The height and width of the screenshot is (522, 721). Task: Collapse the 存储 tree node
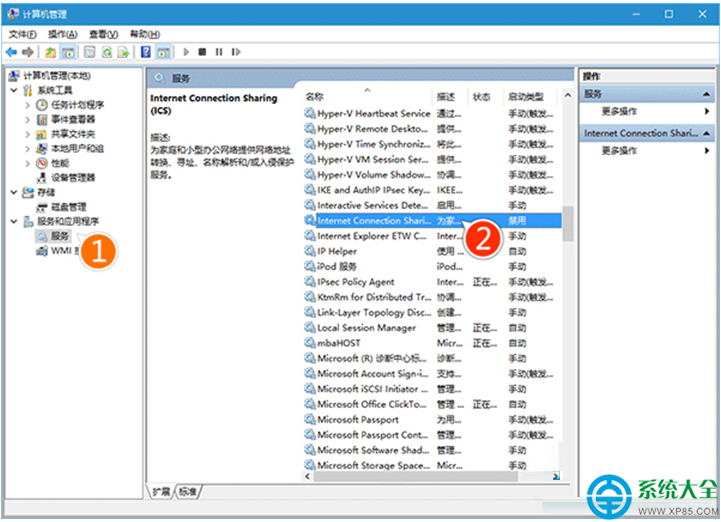coord(14,192)
